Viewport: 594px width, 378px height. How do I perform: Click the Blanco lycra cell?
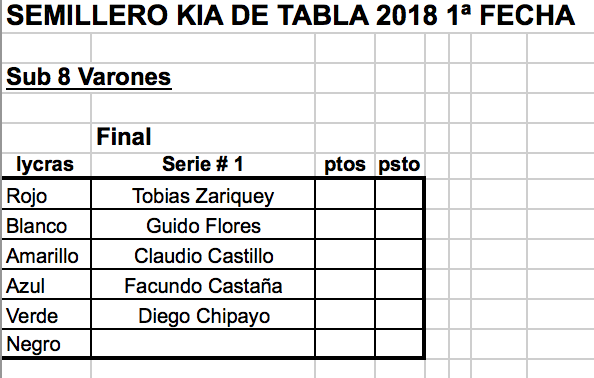pos(46,225)
